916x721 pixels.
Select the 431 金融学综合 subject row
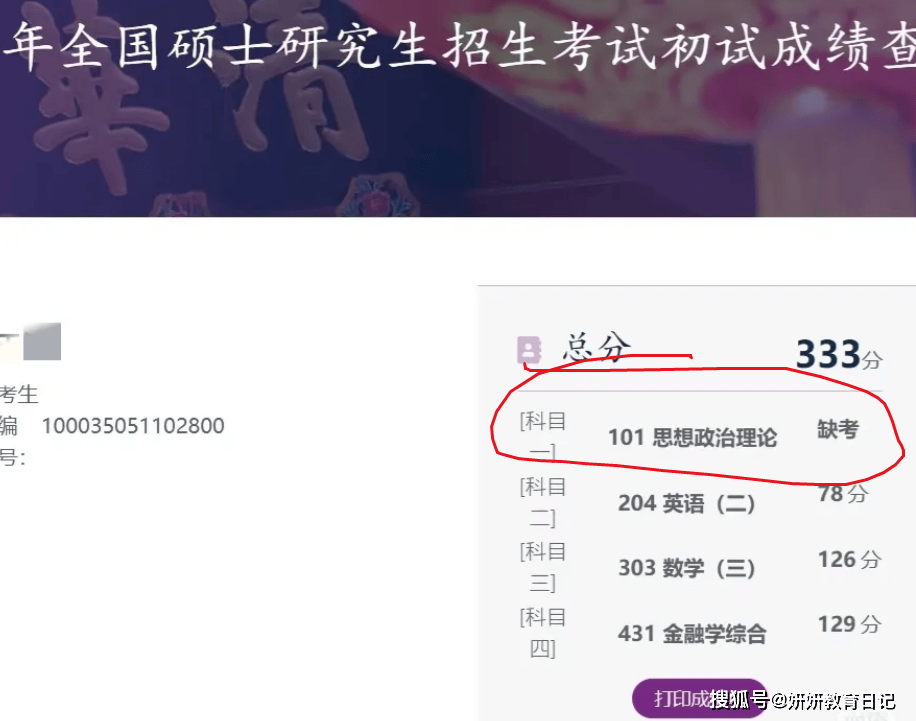700,633
